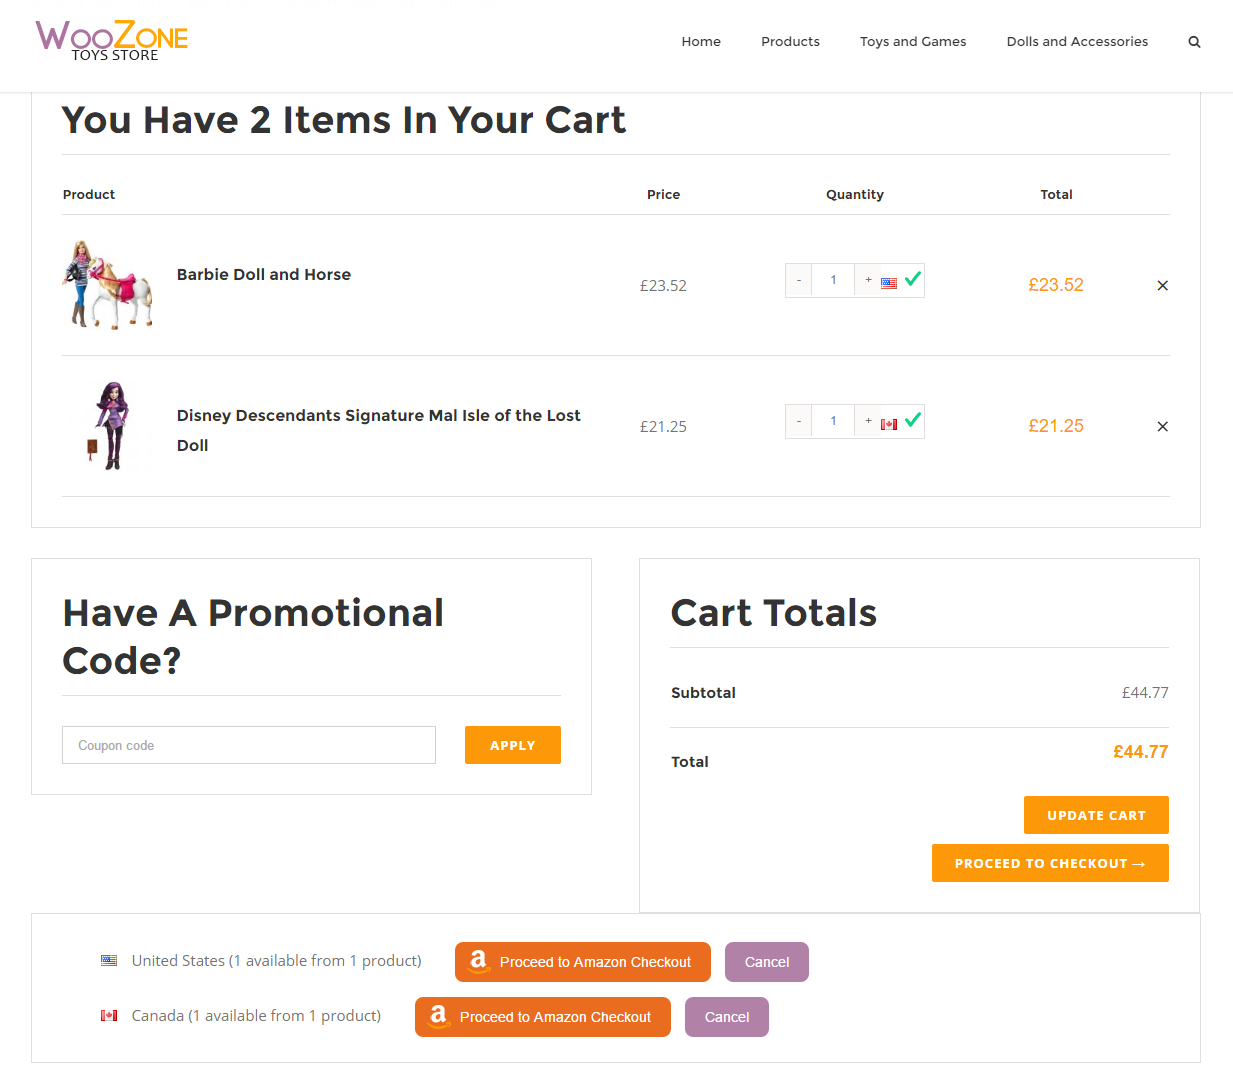Open Barbie Doll and Horse product thumbnail
This screenshot has width=1233, height=1091.
point(108,285)
